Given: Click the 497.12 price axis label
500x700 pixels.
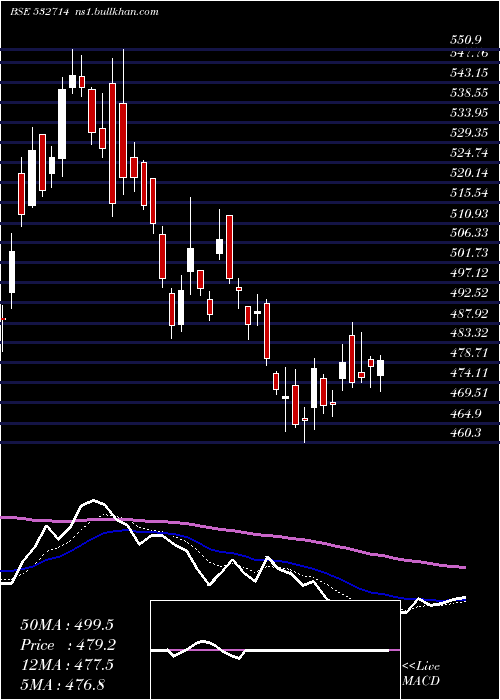Looking at the screenshot, I should tap(469, 273).
